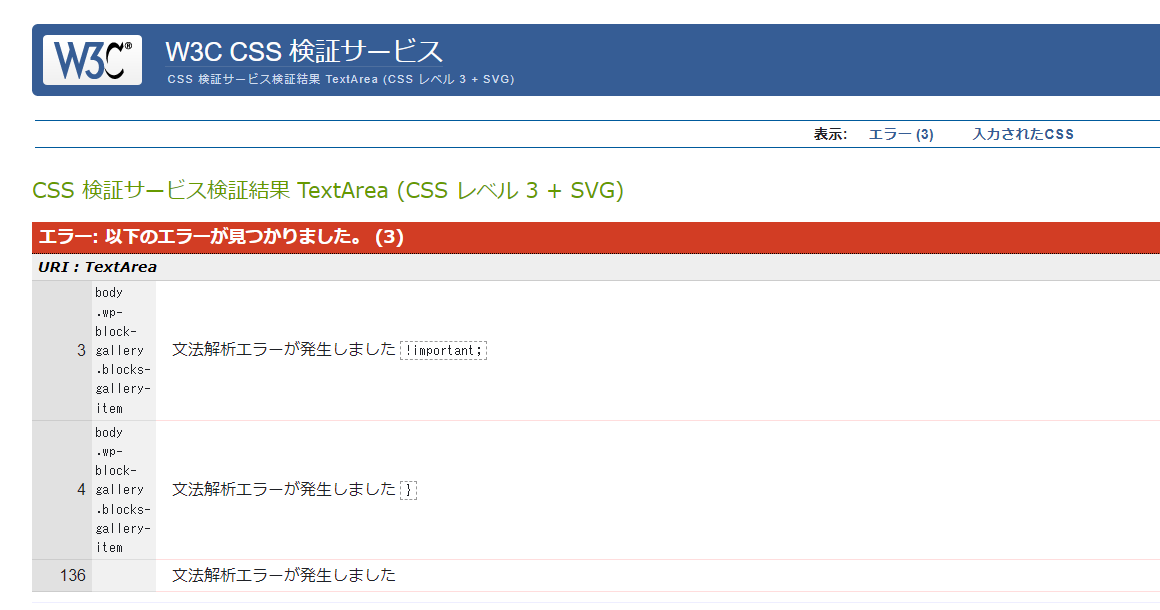Open the W3C CSS 検証サービス title link
The width and height of the screenshot is (1160, 610).
[x=304, y=51]
